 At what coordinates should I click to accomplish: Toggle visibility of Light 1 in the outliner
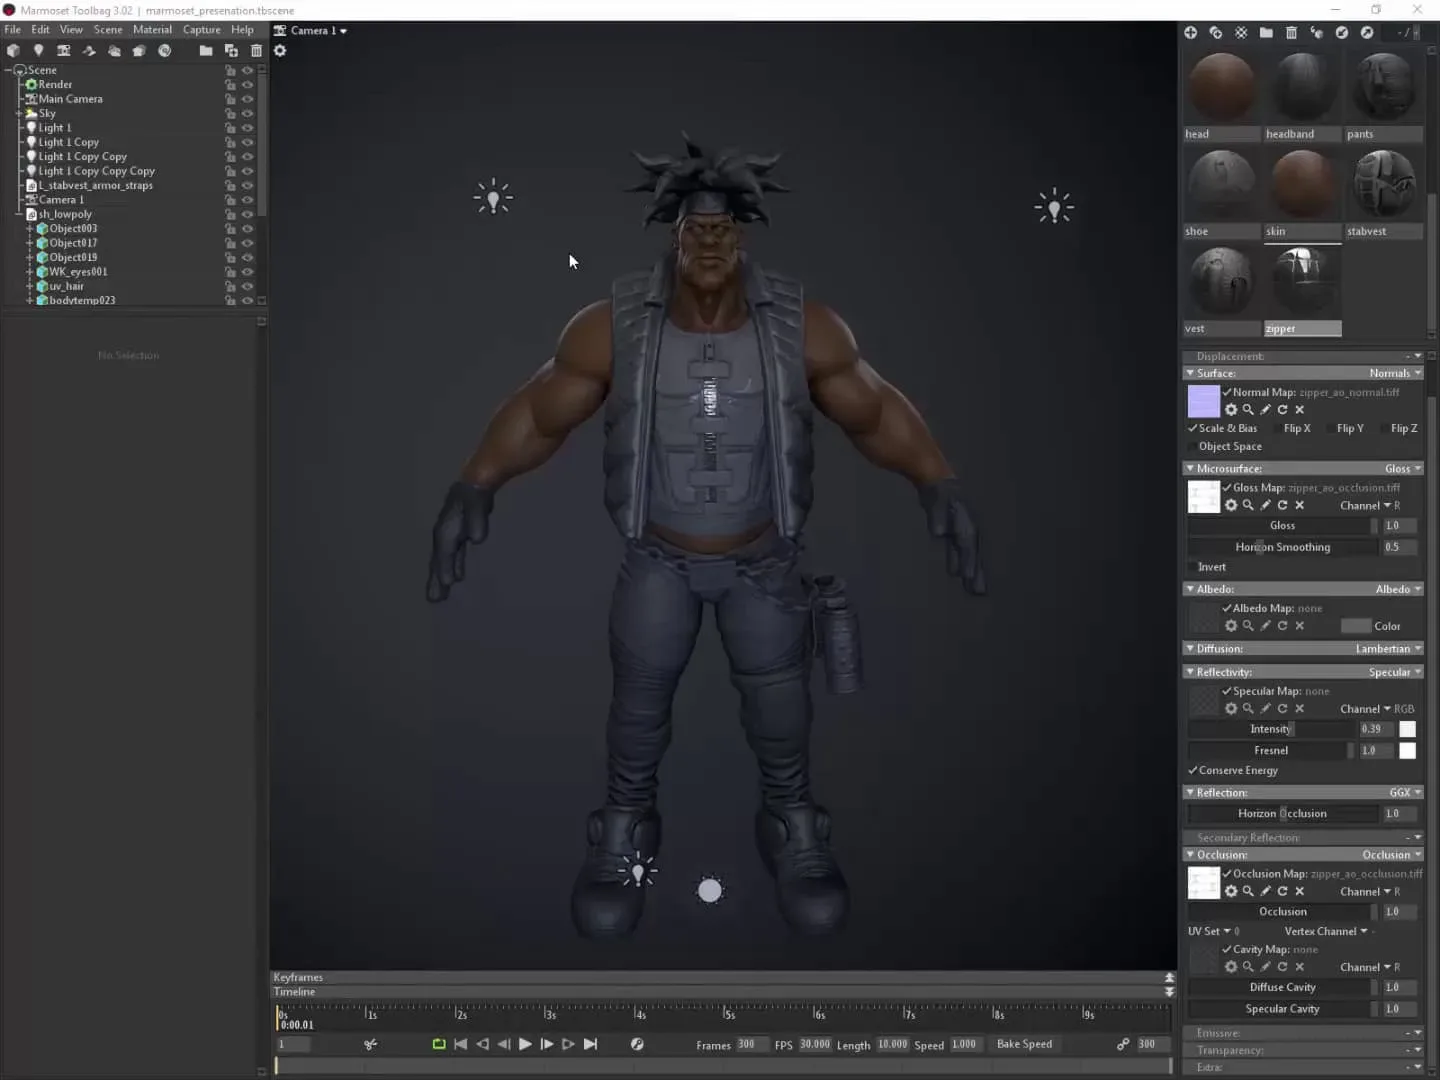coord(247,127)
